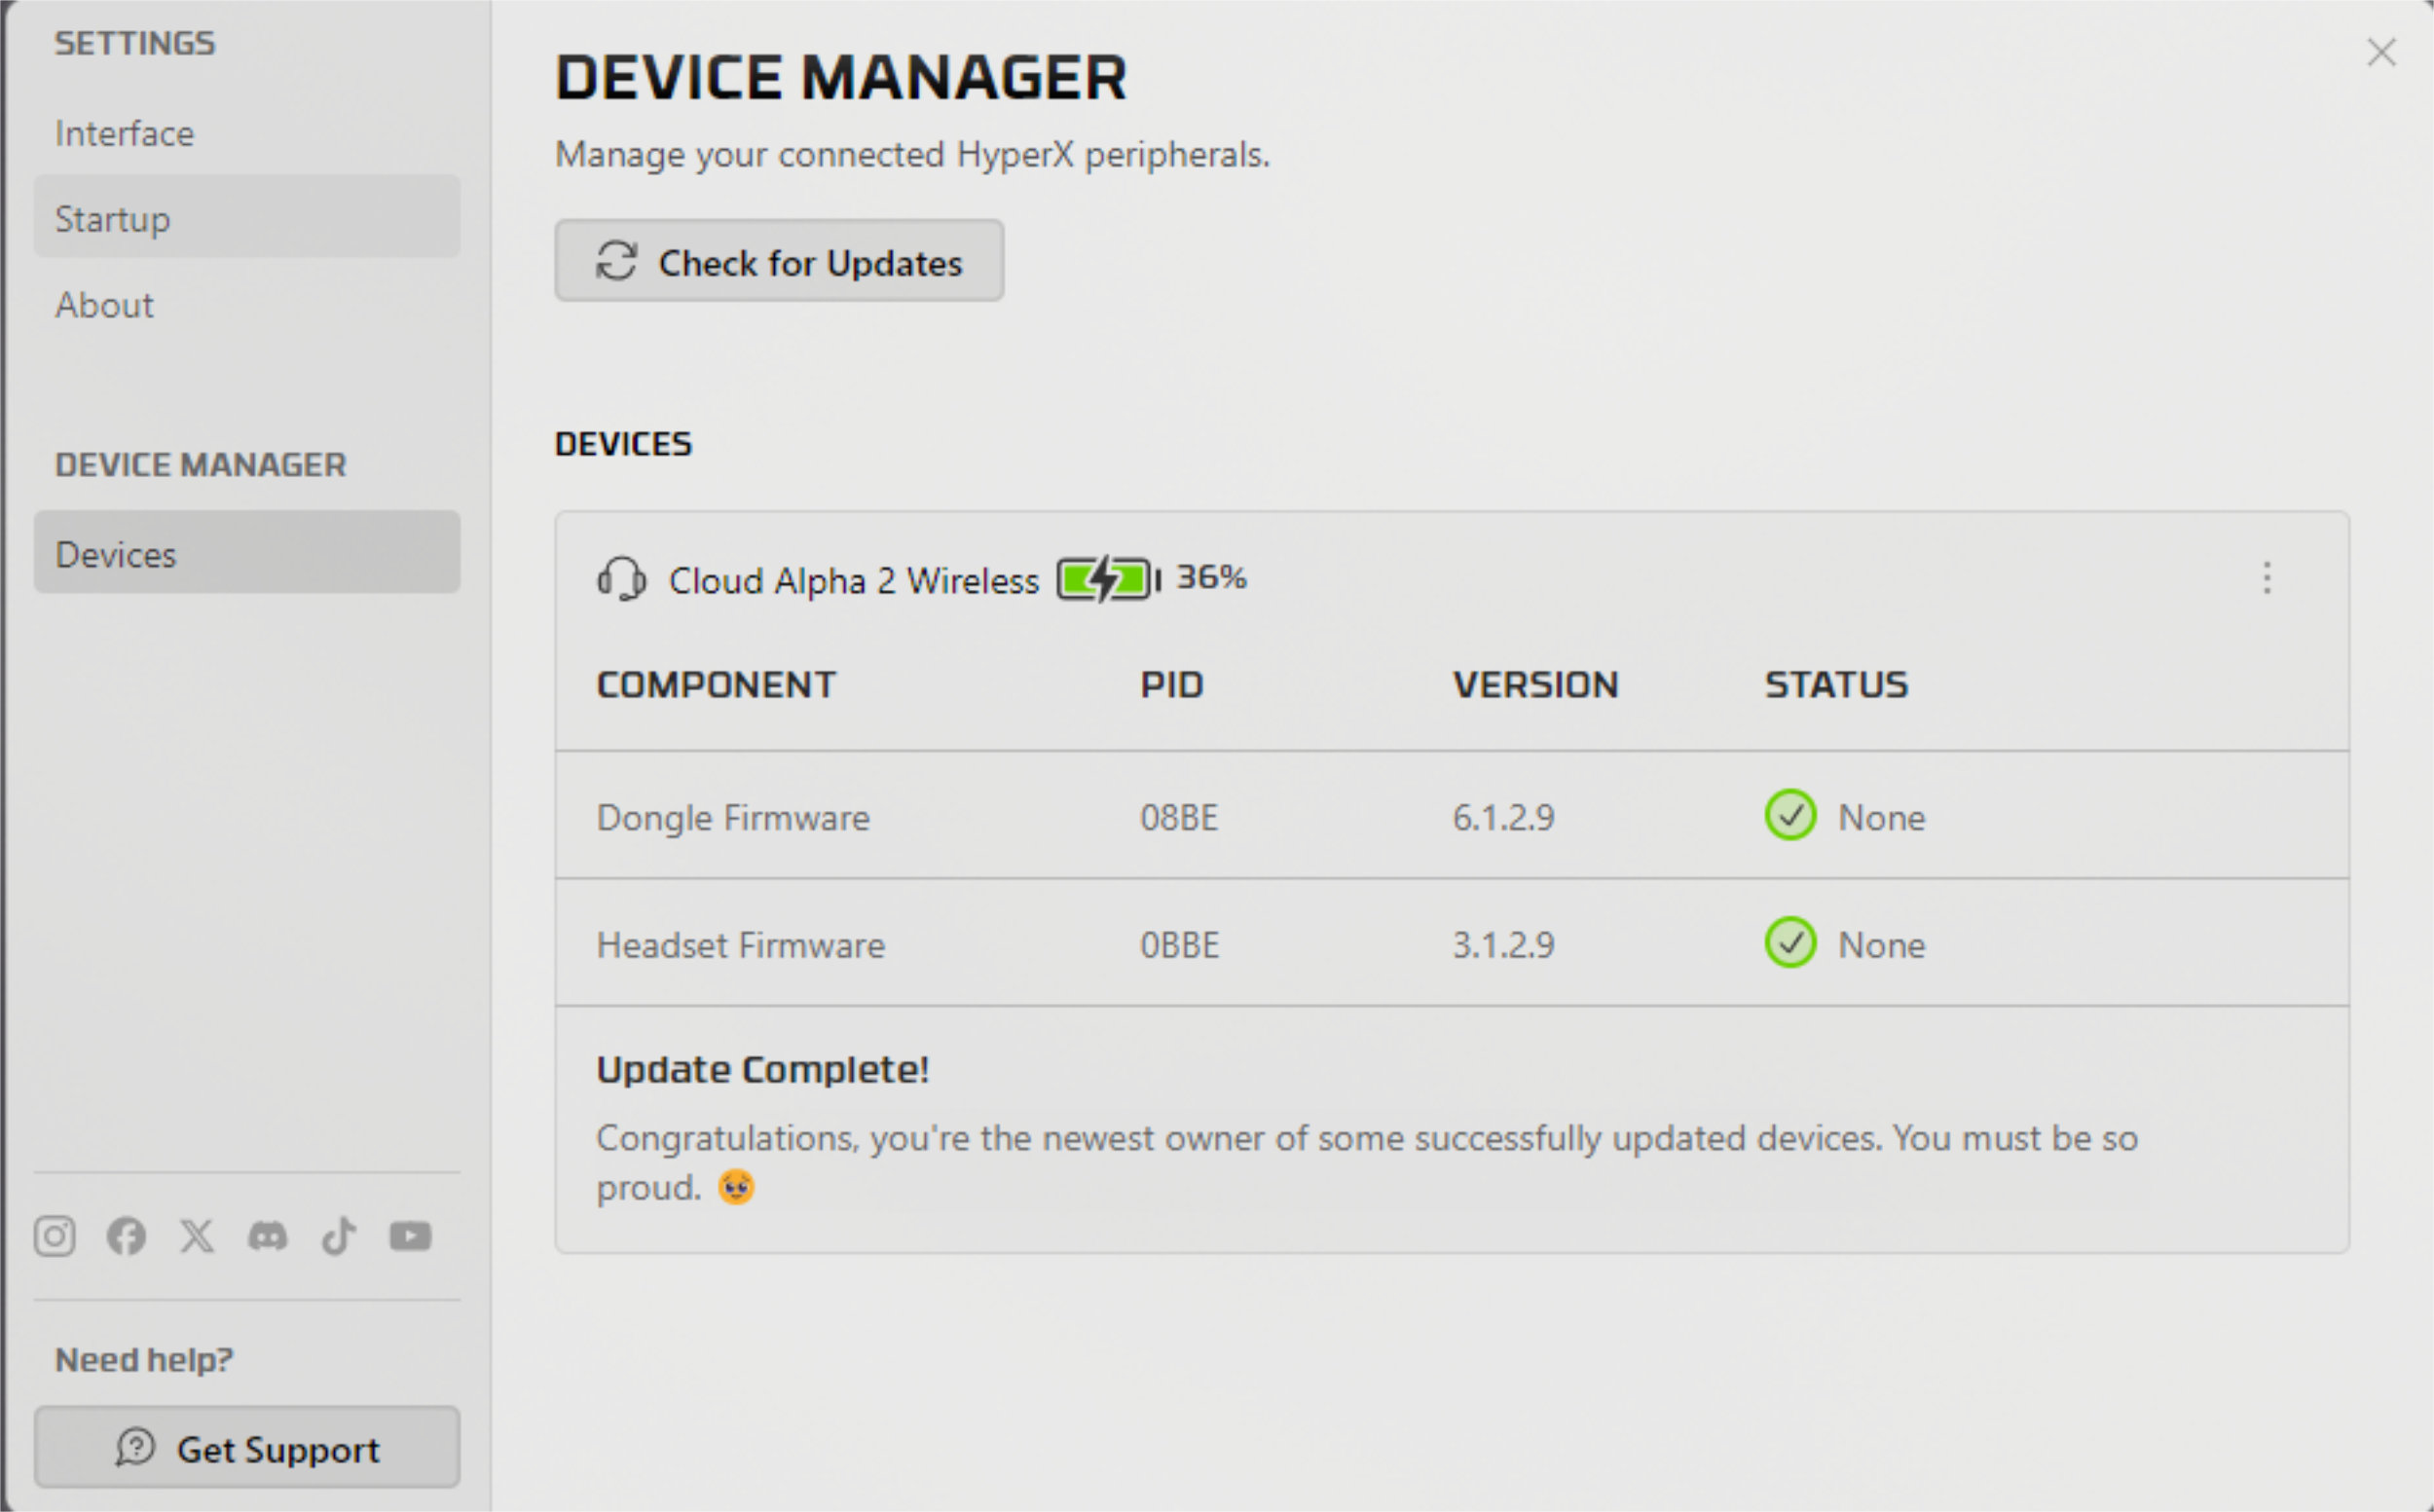Open the Facebook social link icon
Screen dimensions: 2434x1512
tap(126, 1236)
